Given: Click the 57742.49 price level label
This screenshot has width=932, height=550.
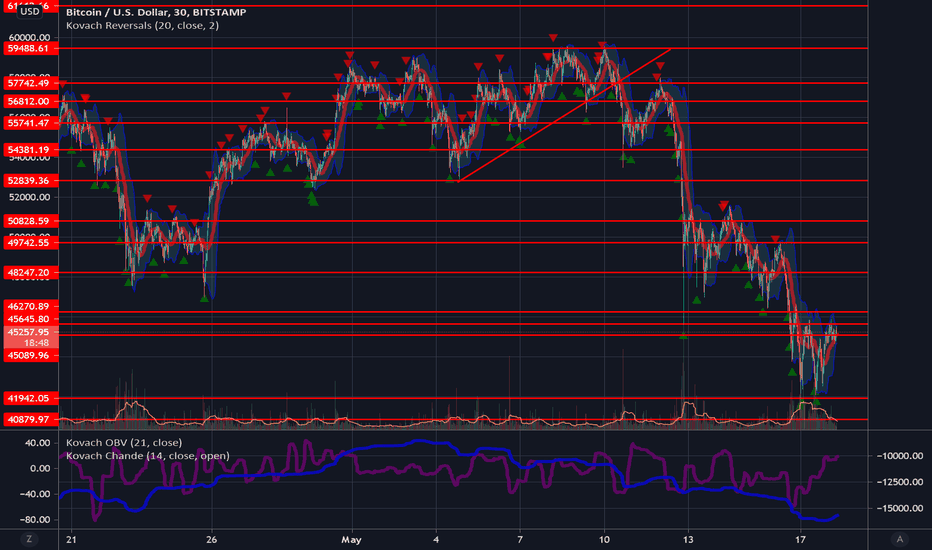Looking at the screenshot, I should click(x=31, y=83).
